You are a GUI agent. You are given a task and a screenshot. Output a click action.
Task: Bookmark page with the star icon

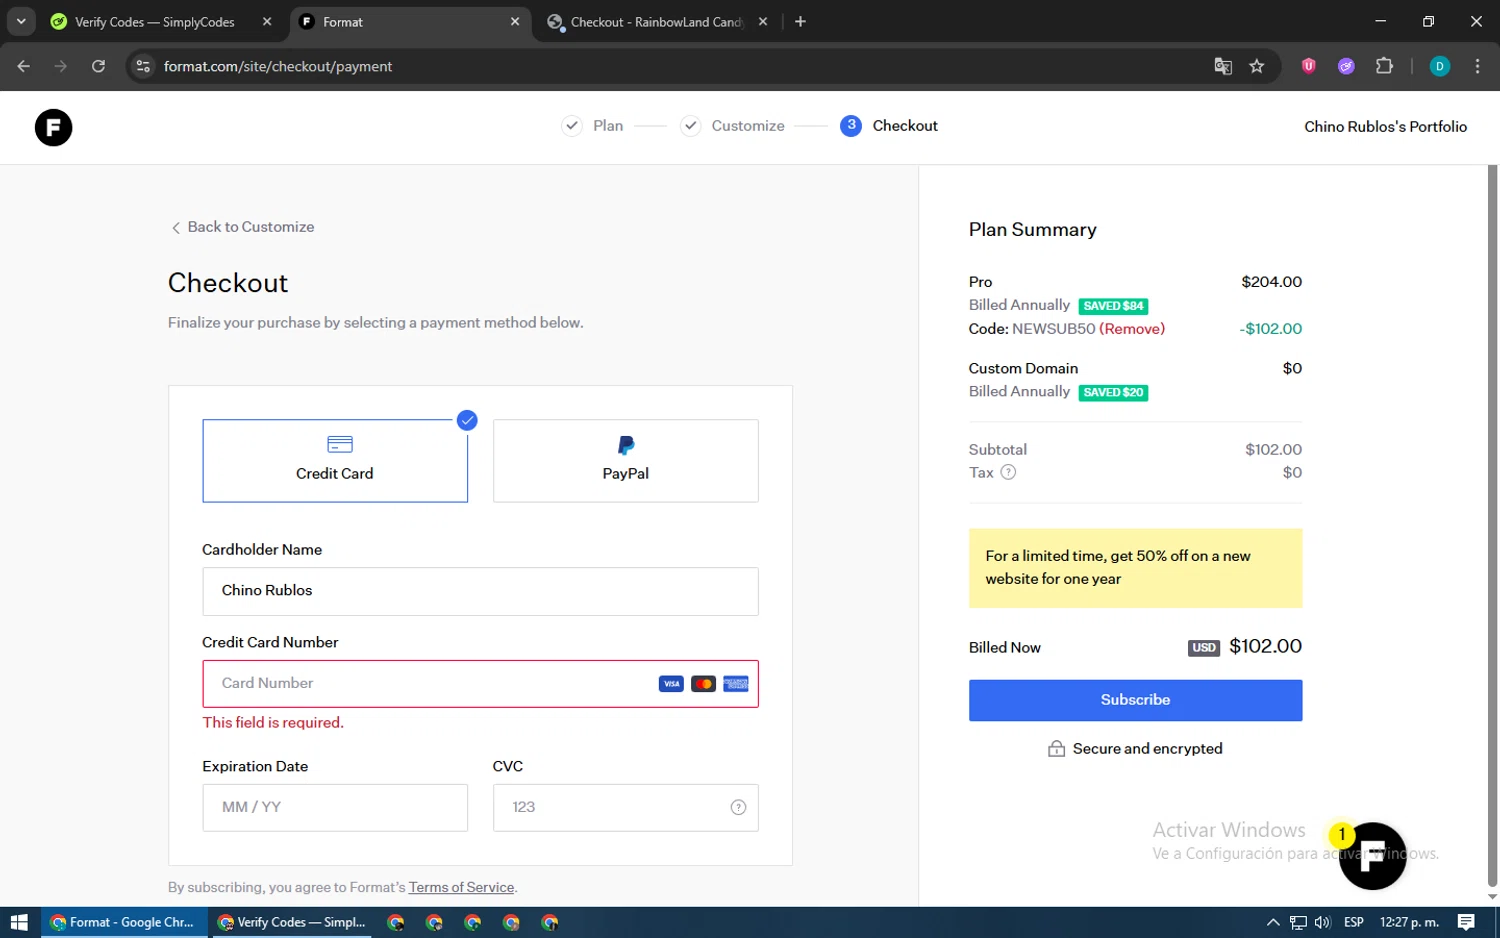pyautogui.click(x=1257, y=66)
